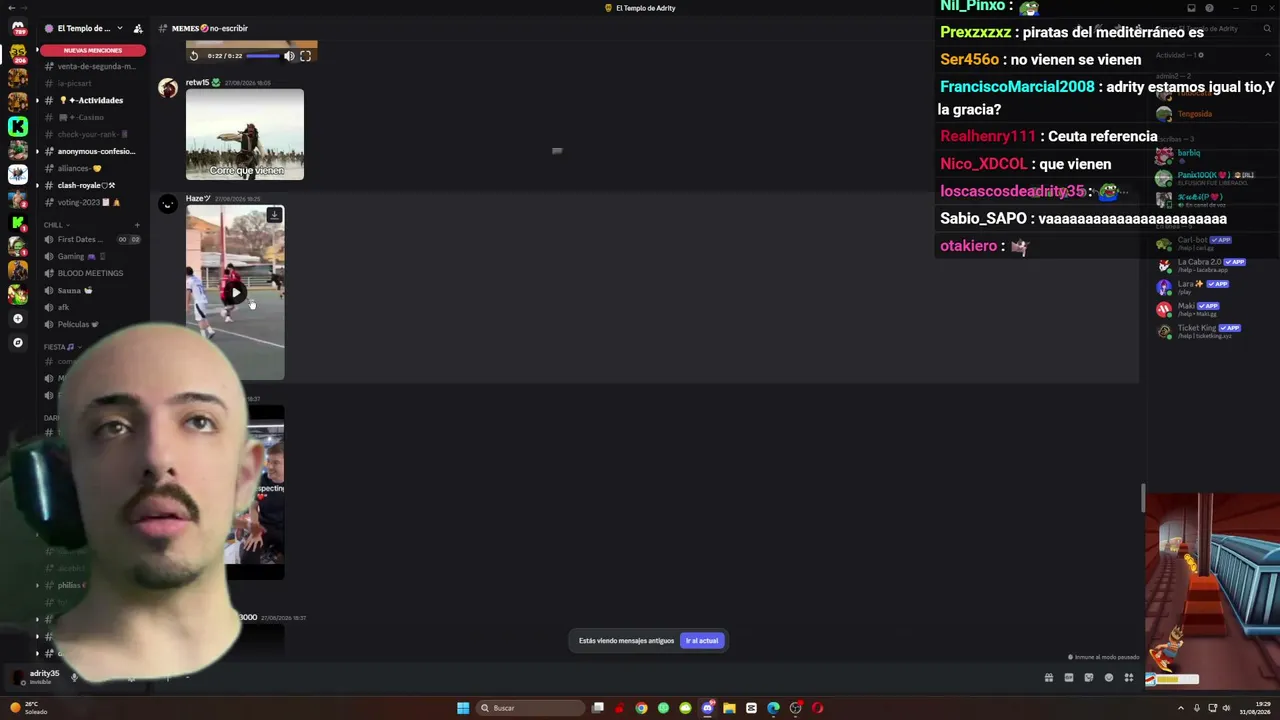Open Discord inbox icon in title bar
Screen dimensions: 1280x720
(x=1191, y=8)
